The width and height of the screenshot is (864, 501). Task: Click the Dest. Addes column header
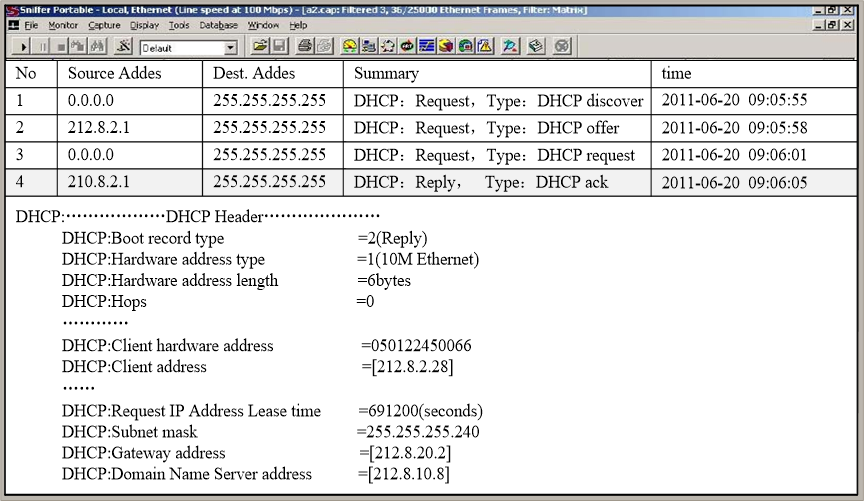[254, 73]
